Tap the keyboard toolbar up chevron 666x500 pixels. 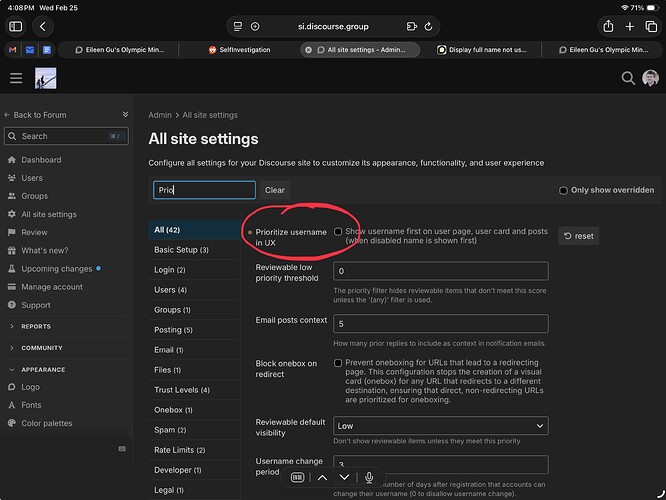point(322,477)
